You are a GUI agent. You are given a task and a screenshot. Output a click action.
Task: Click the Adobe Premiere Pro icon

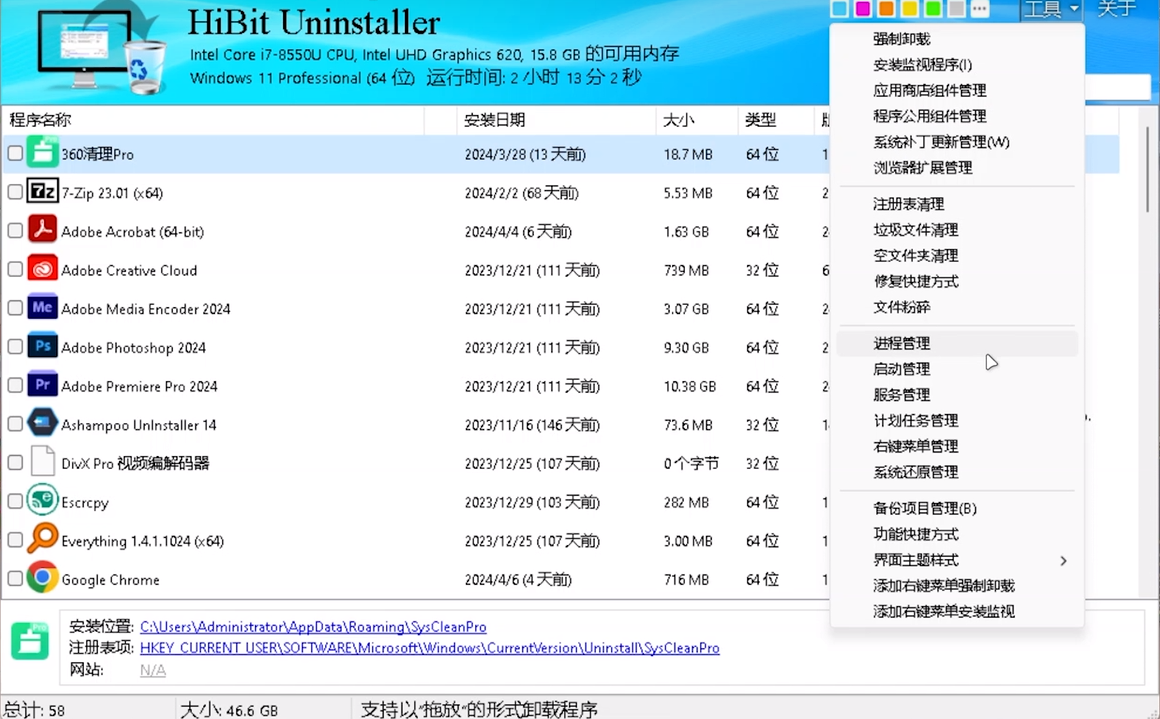(42, 385)
